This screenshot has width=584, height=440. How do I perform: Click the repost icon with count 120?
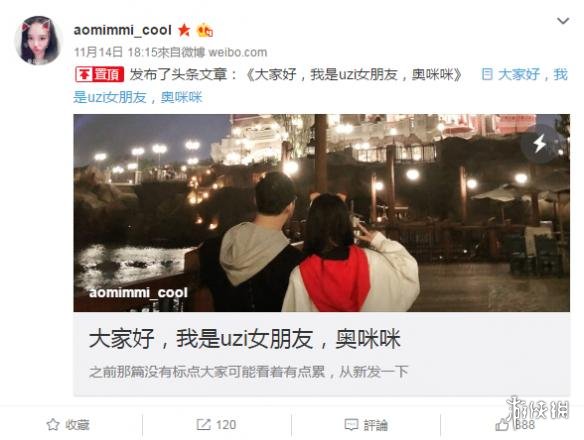[203, 424]
